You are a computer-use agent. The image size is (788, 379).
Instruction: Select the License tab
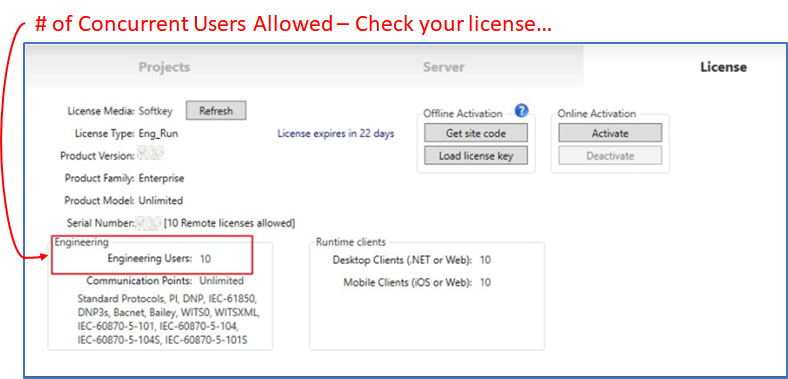coord(723,67)
